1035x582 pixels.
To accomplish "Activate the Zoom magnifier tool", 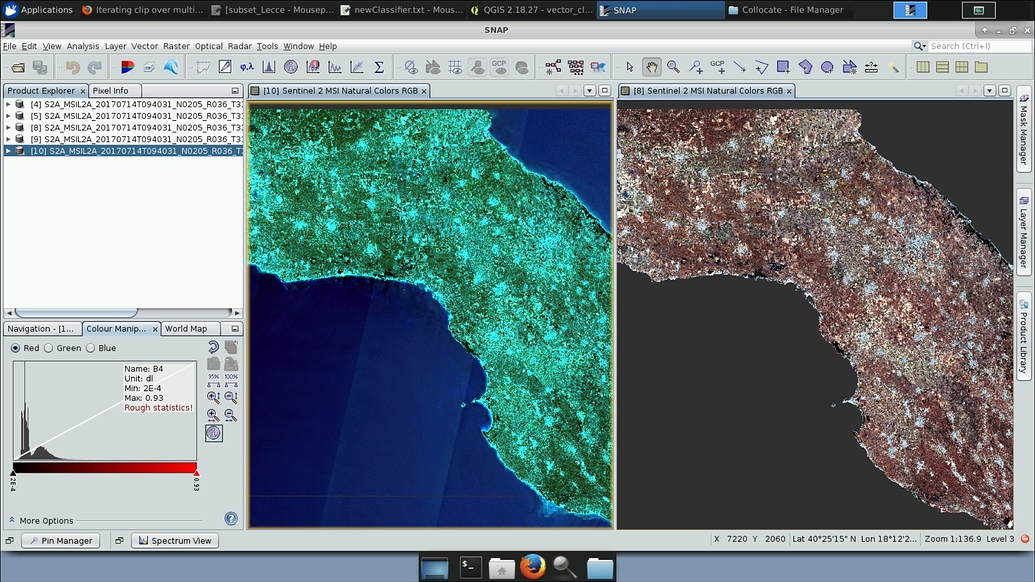I will [673, 67].
